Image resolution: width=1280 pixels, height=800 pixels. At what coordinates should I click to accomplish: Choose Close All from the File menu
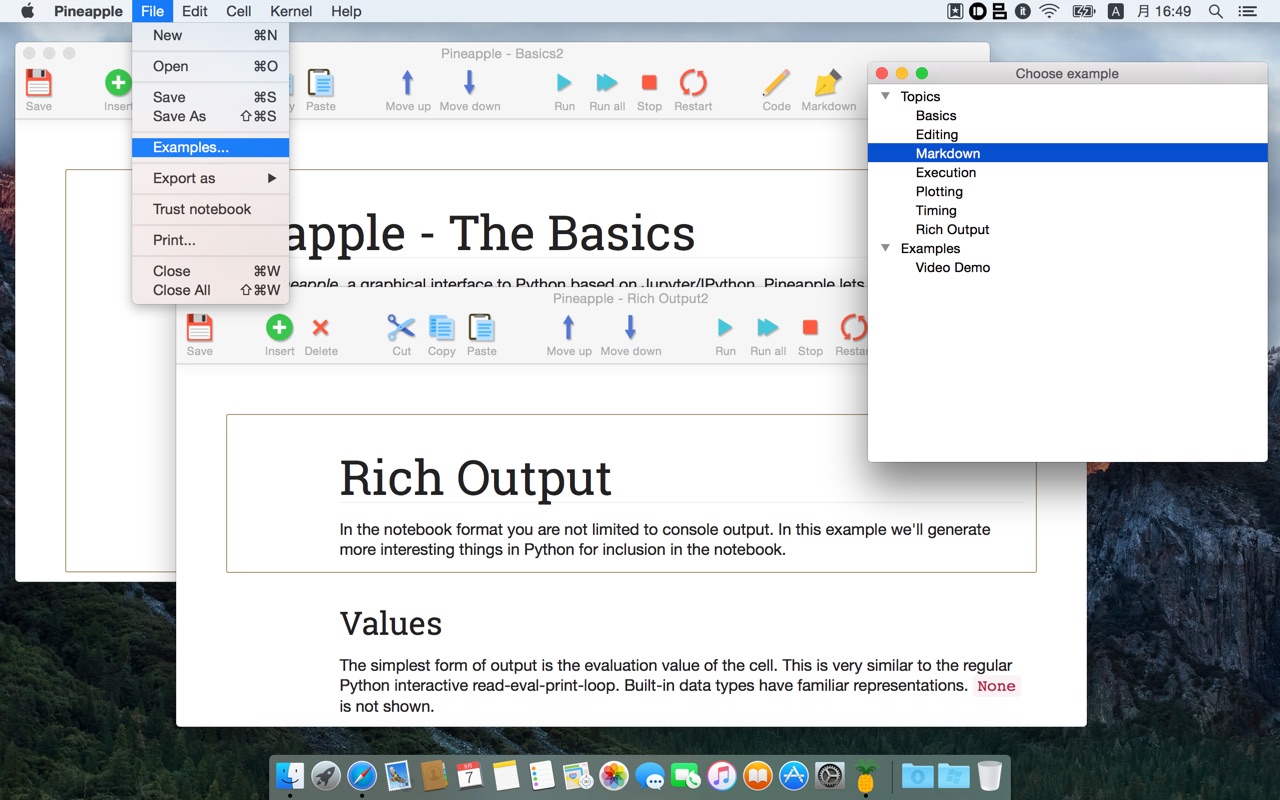click(x=210, y=290)
